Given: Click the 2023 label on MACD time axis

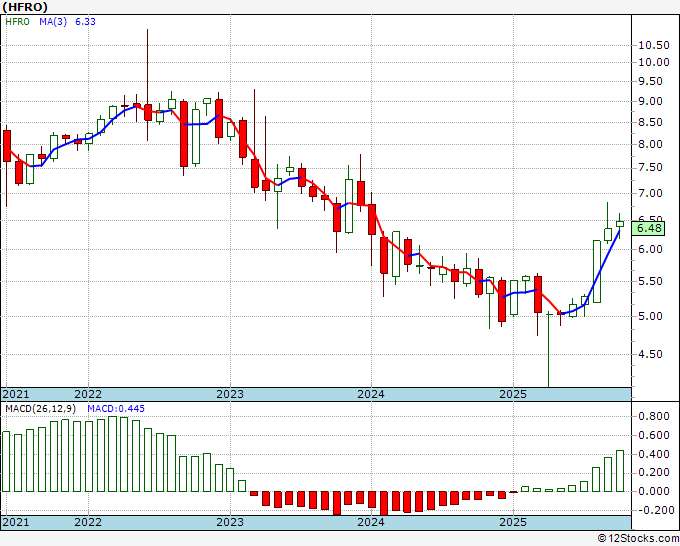Looking at the screenshot, I should click(230, 522).
